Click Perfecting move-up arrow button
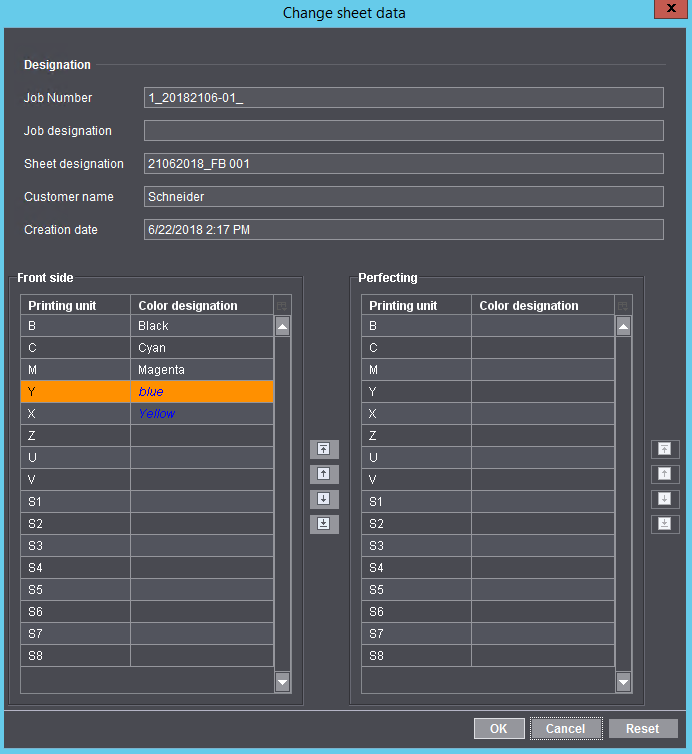This screenshot has height=754, width=692. (x=665, y=474)
